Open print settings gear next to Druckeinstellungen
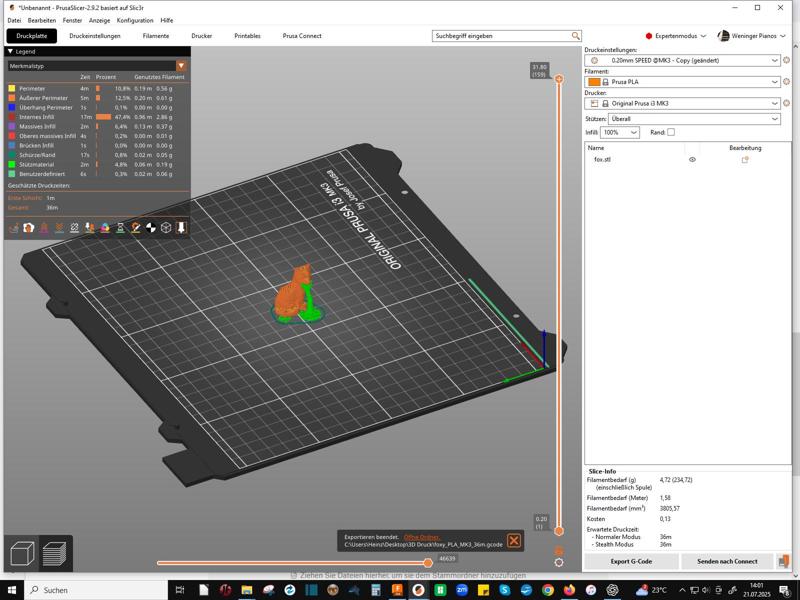Screen dimensions: 800x600 point(787,60)
